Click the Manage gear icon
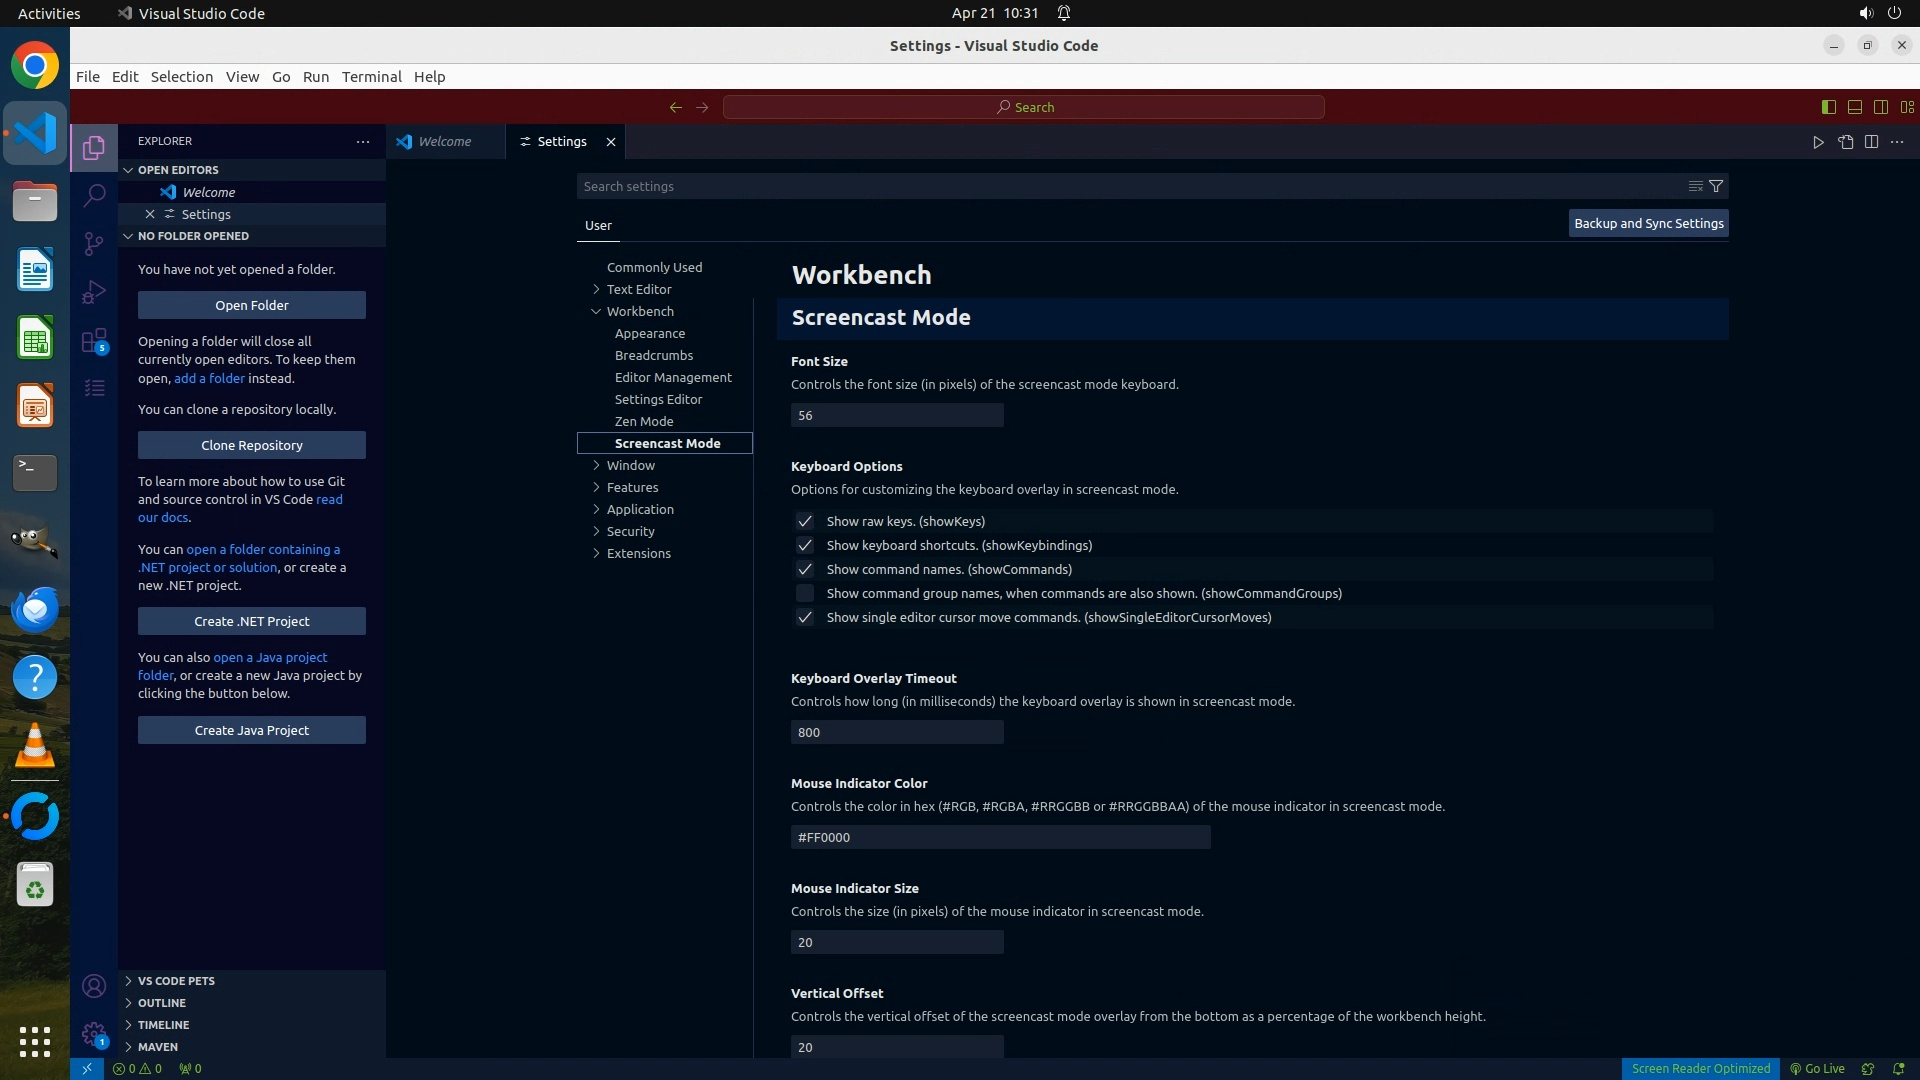This screenshot has height=1080, width=1920. point(94,1035)
